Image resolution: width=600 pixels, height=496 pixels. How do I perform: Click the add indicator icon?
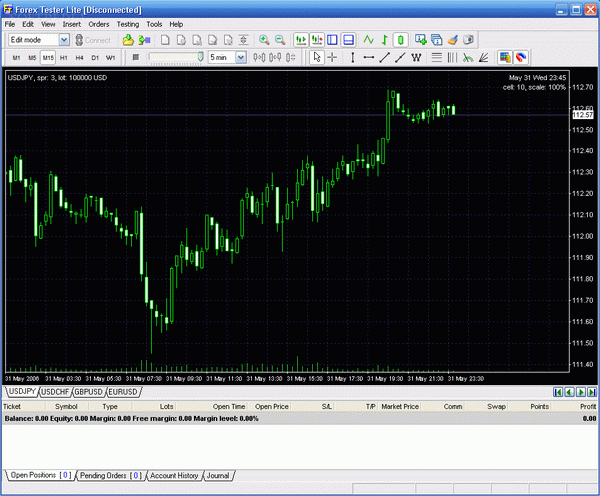[x=421, y=40]
